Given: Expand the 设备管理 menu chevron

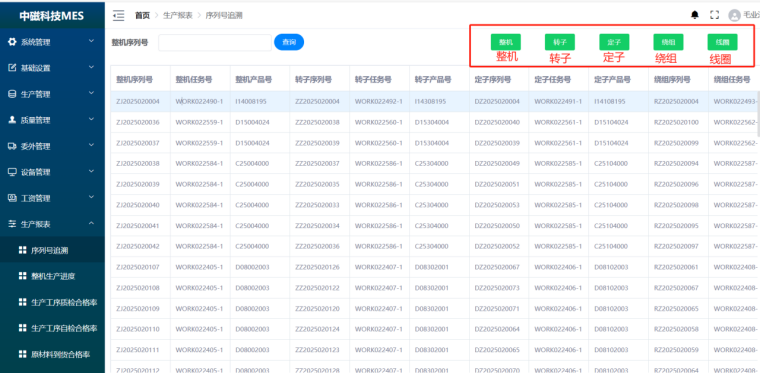Looking at the screenshot, I should [91, 171].
